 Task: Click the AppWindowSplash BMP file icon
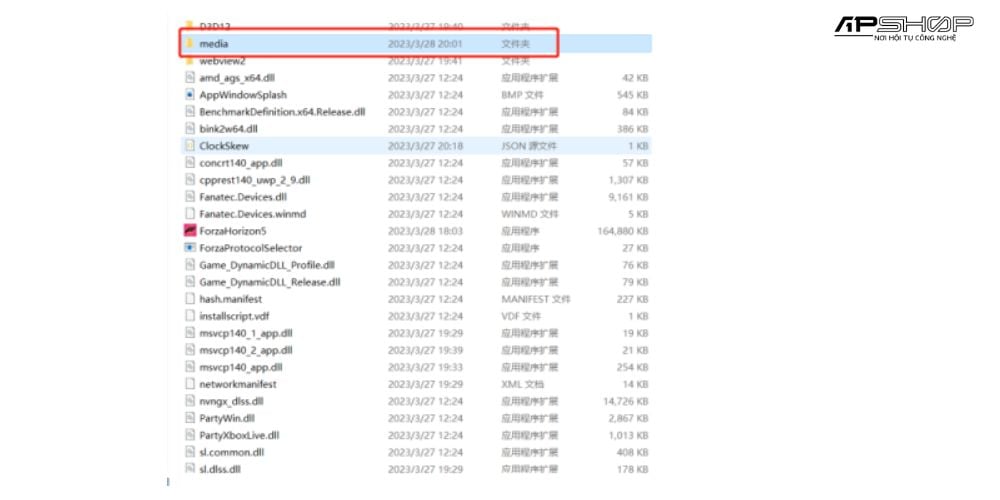pyautogui.click(x=190, y=95)
